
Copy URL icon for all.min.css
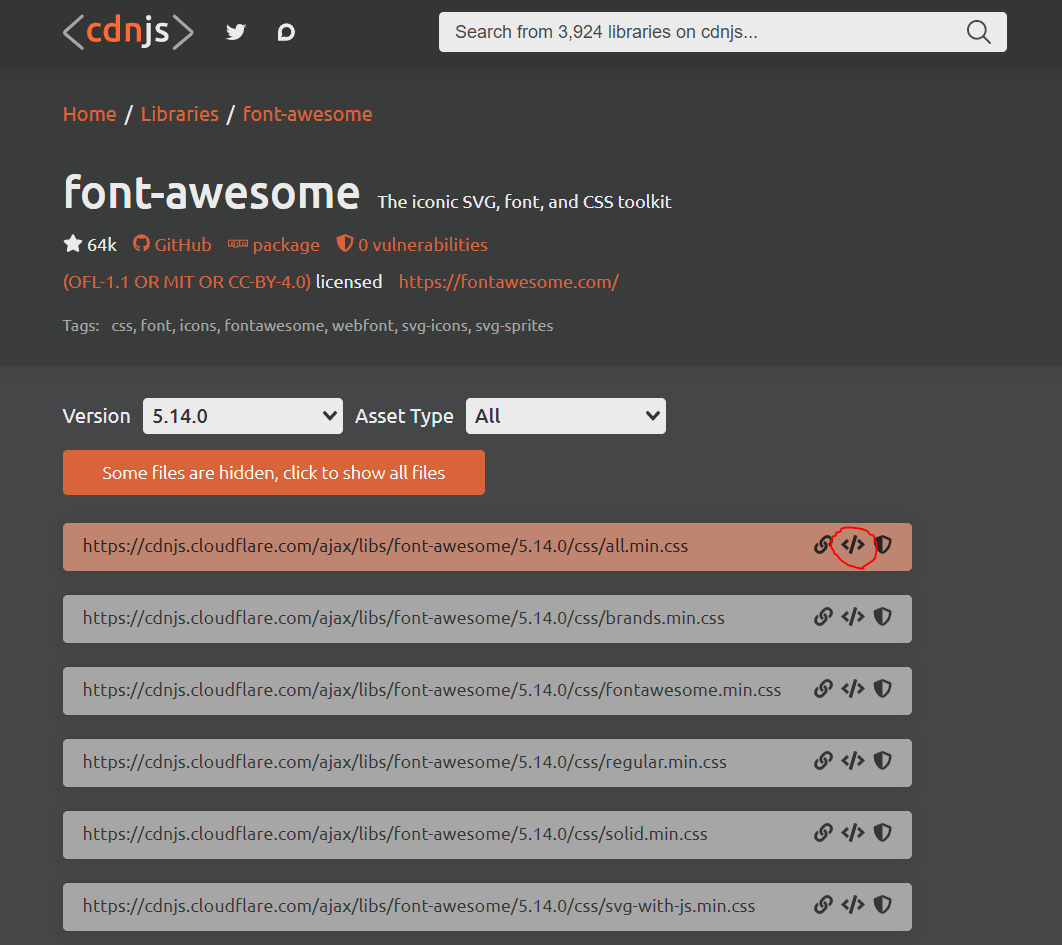823,545
